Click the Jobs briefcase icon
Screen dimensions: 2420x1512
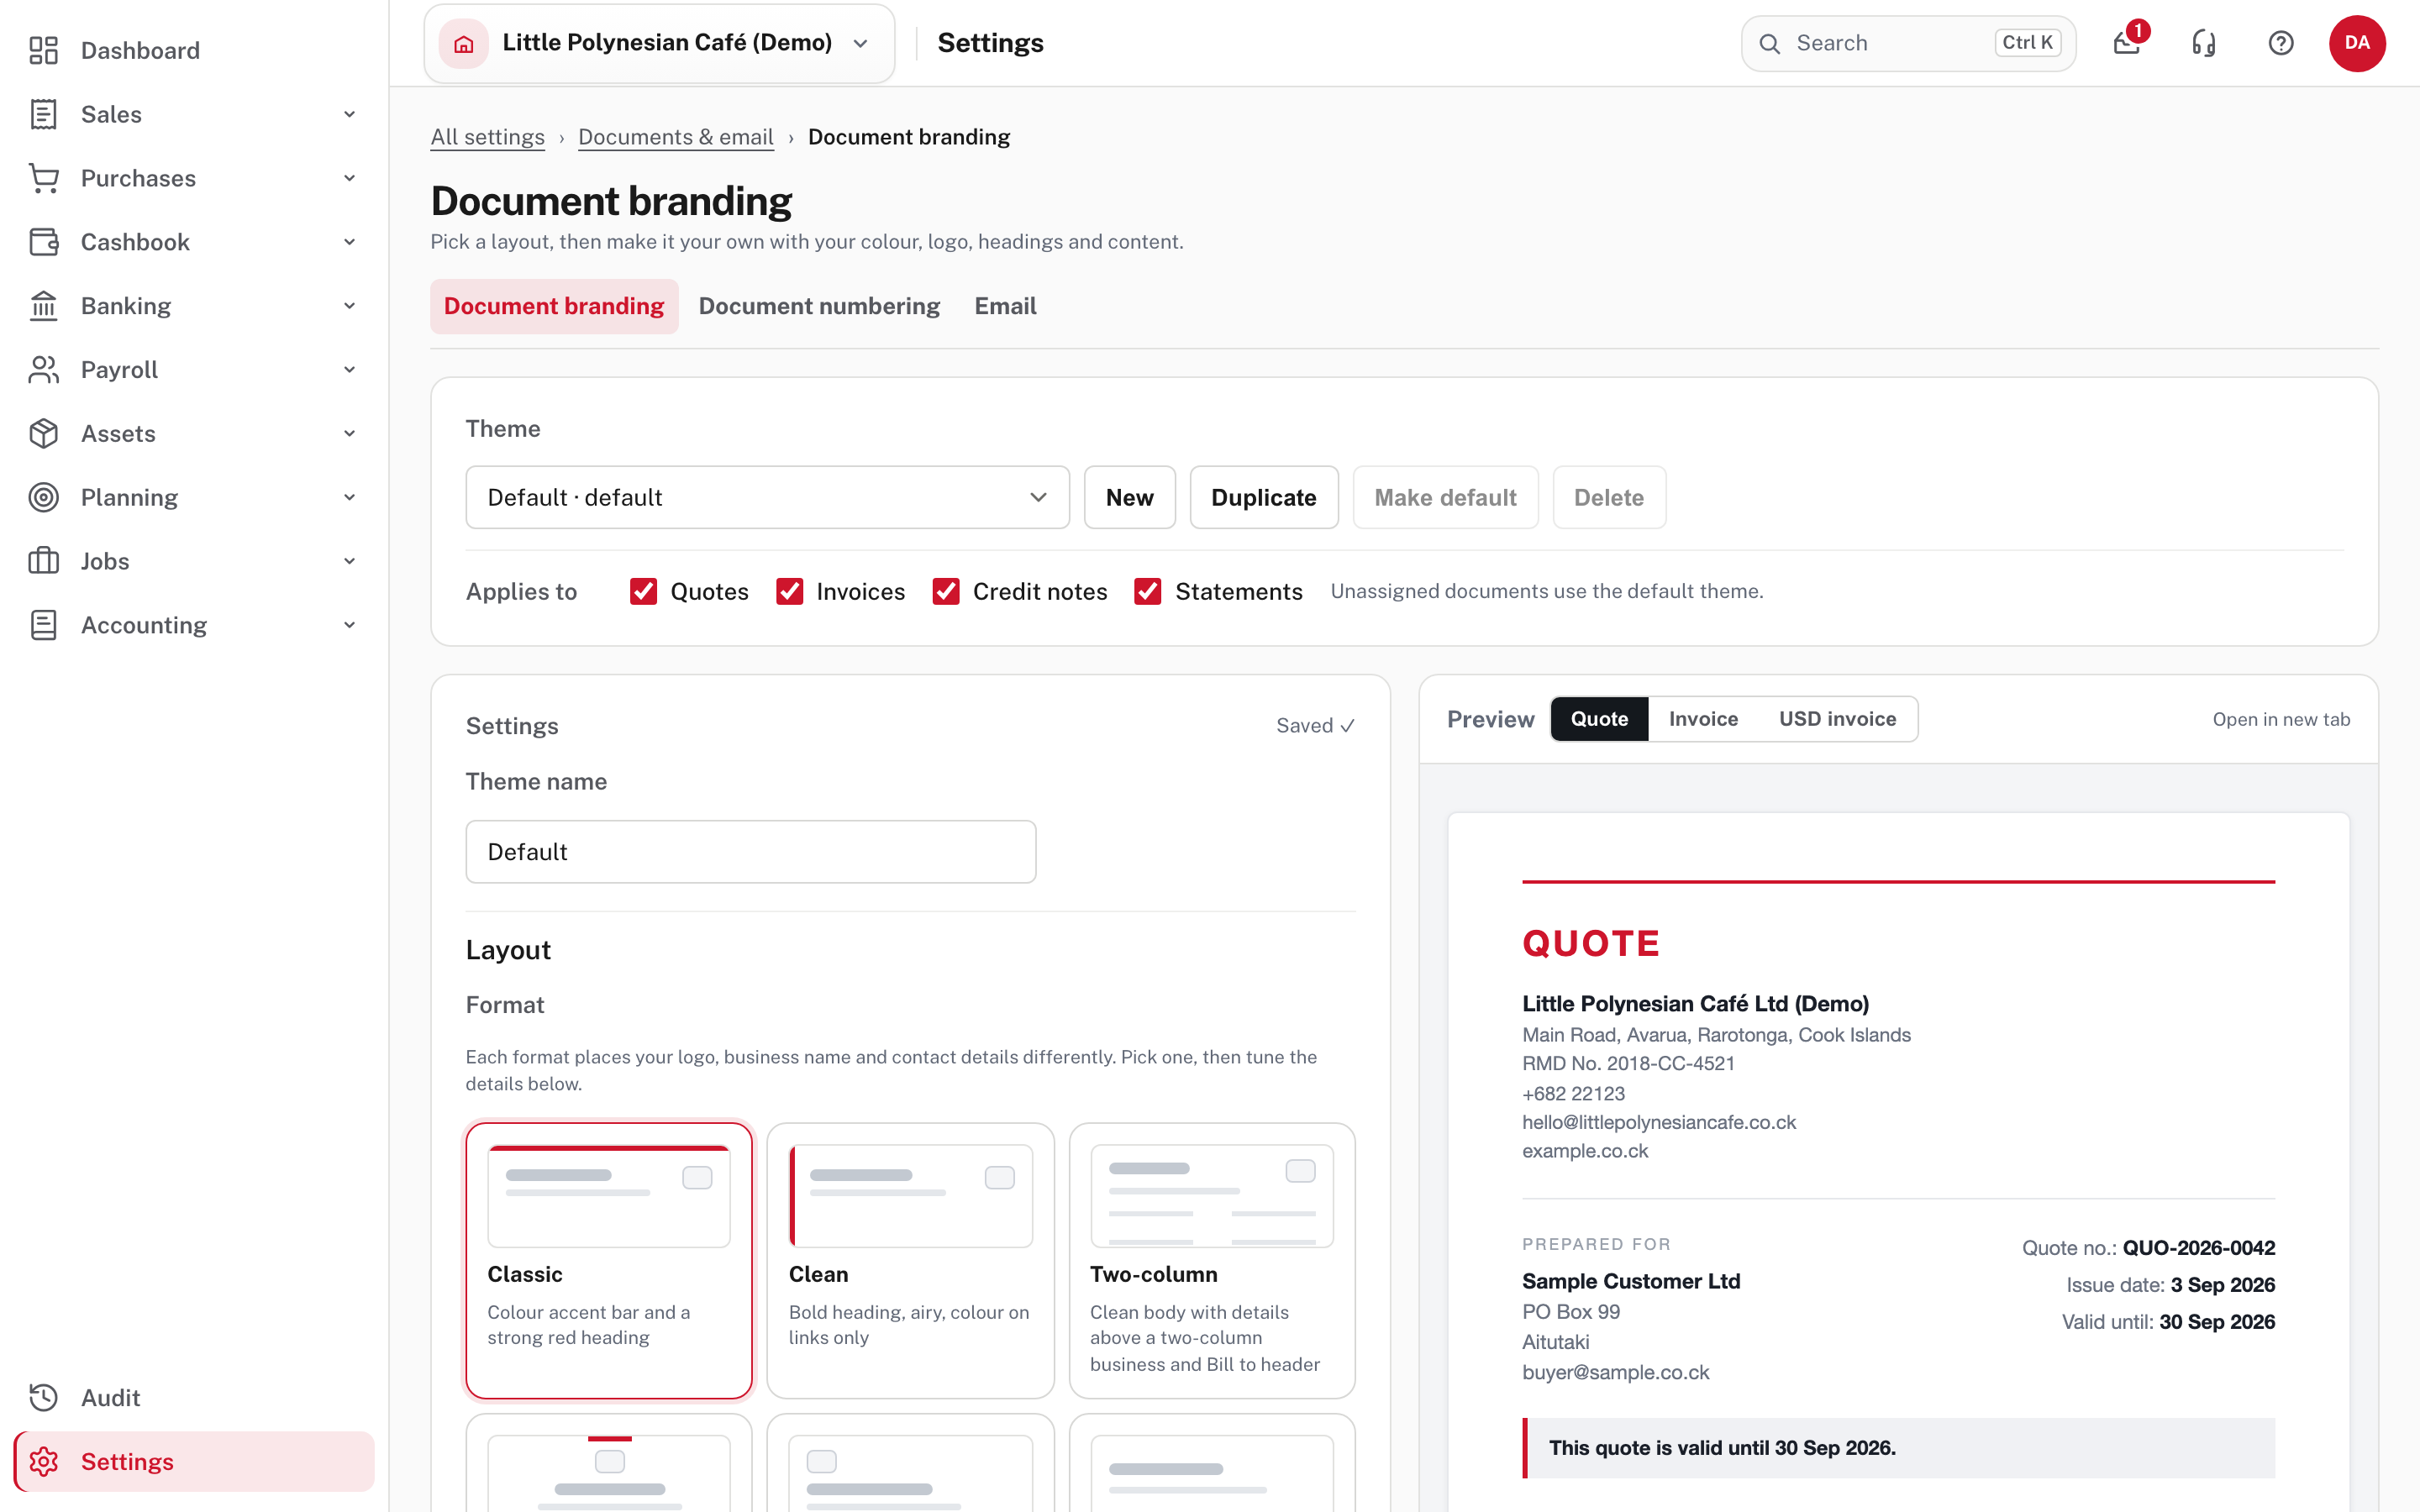[x=43, y=561]
